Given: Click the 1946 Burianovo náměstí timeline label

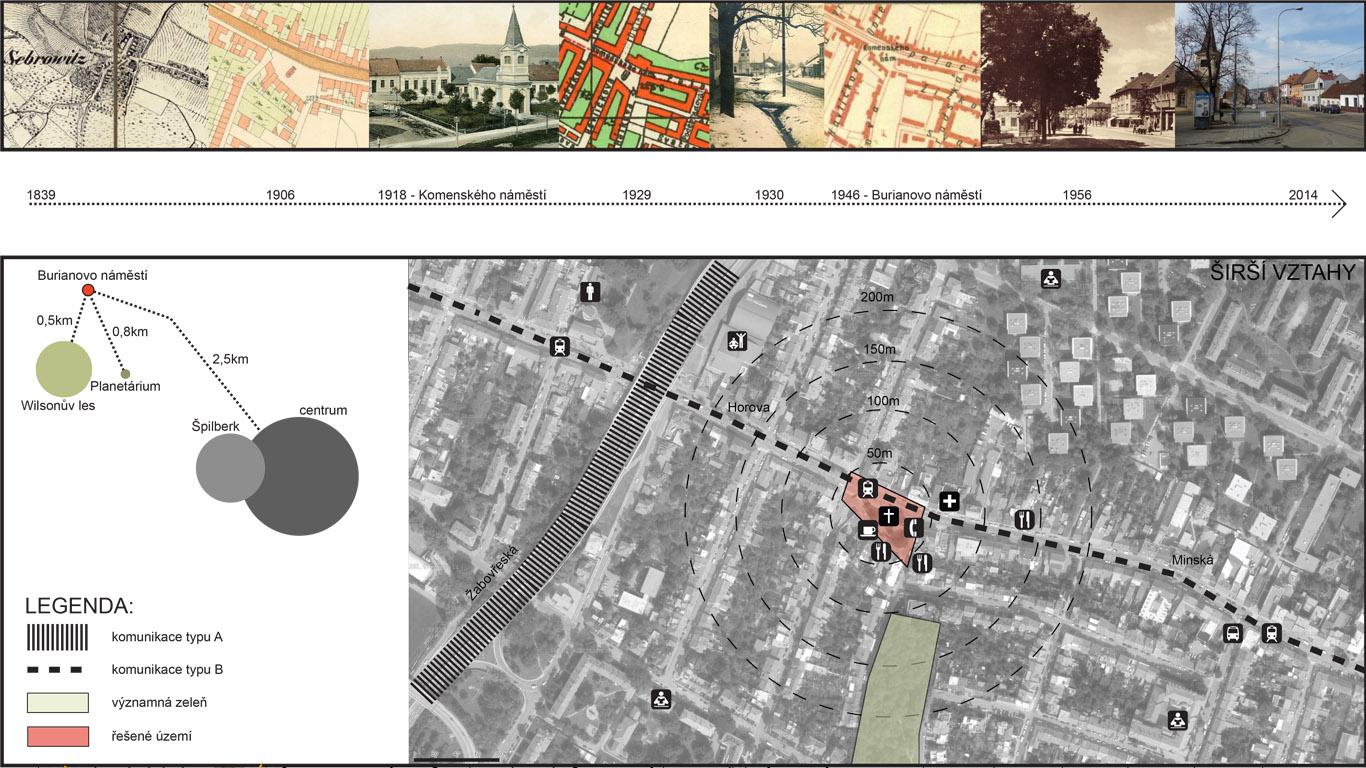Looking at the screenshot, I should (x=906, y=195).
